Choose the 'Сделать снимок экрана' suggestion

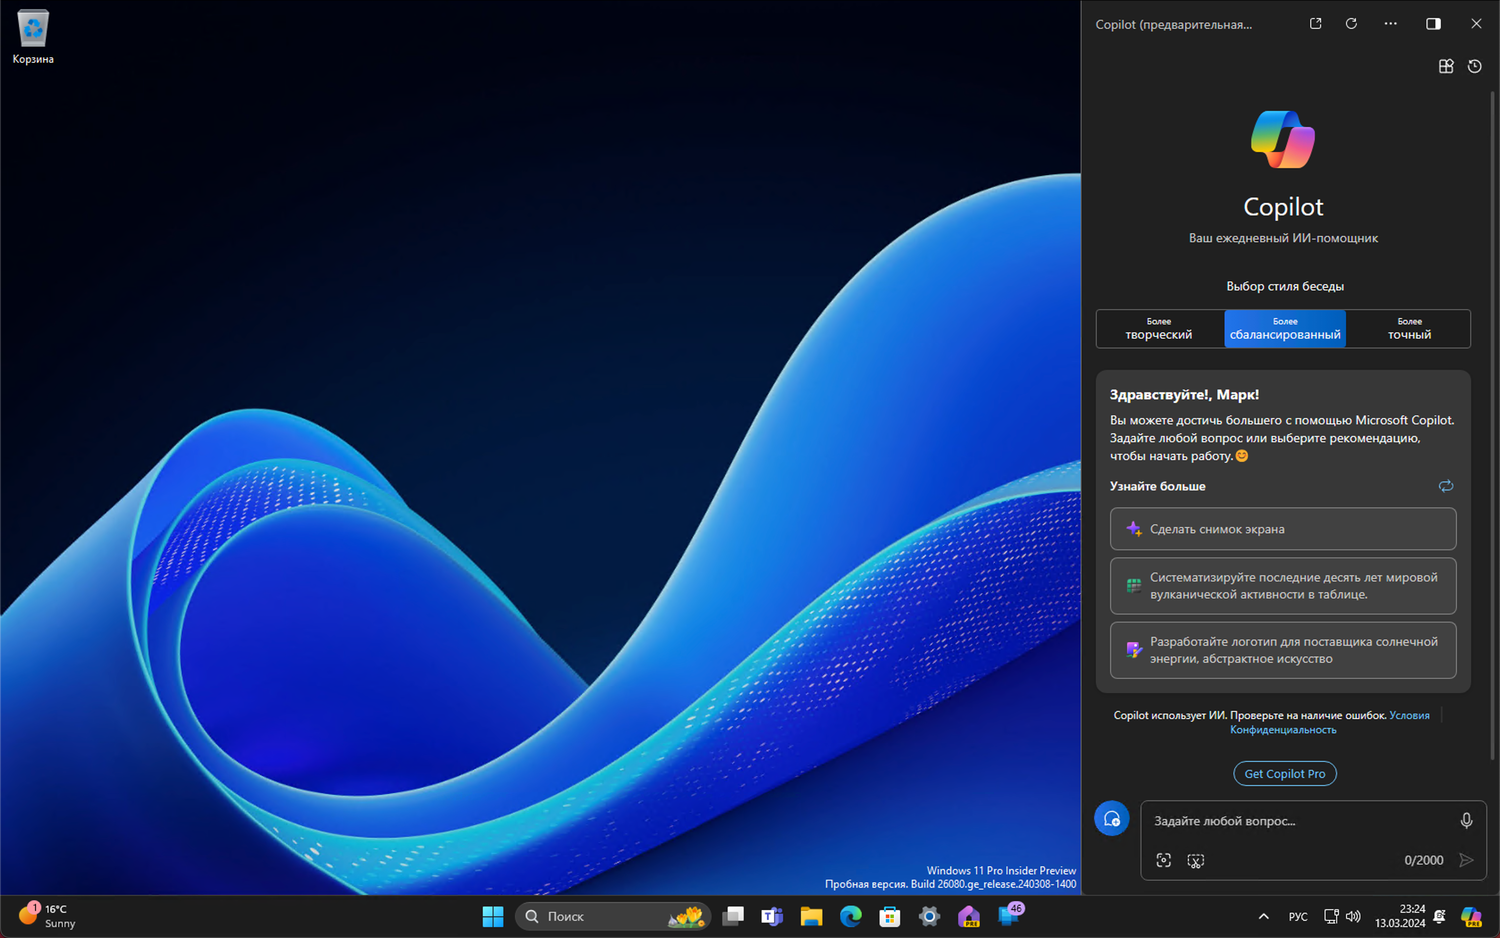[1283, 529]
